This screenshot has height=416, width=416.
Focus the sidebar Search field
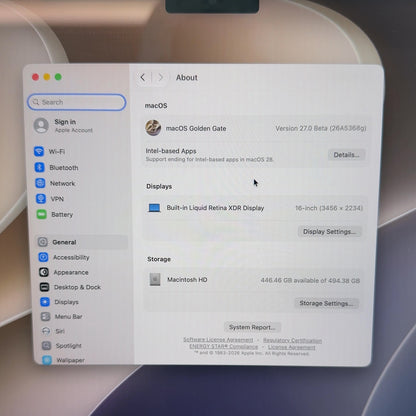coord(77,102)
